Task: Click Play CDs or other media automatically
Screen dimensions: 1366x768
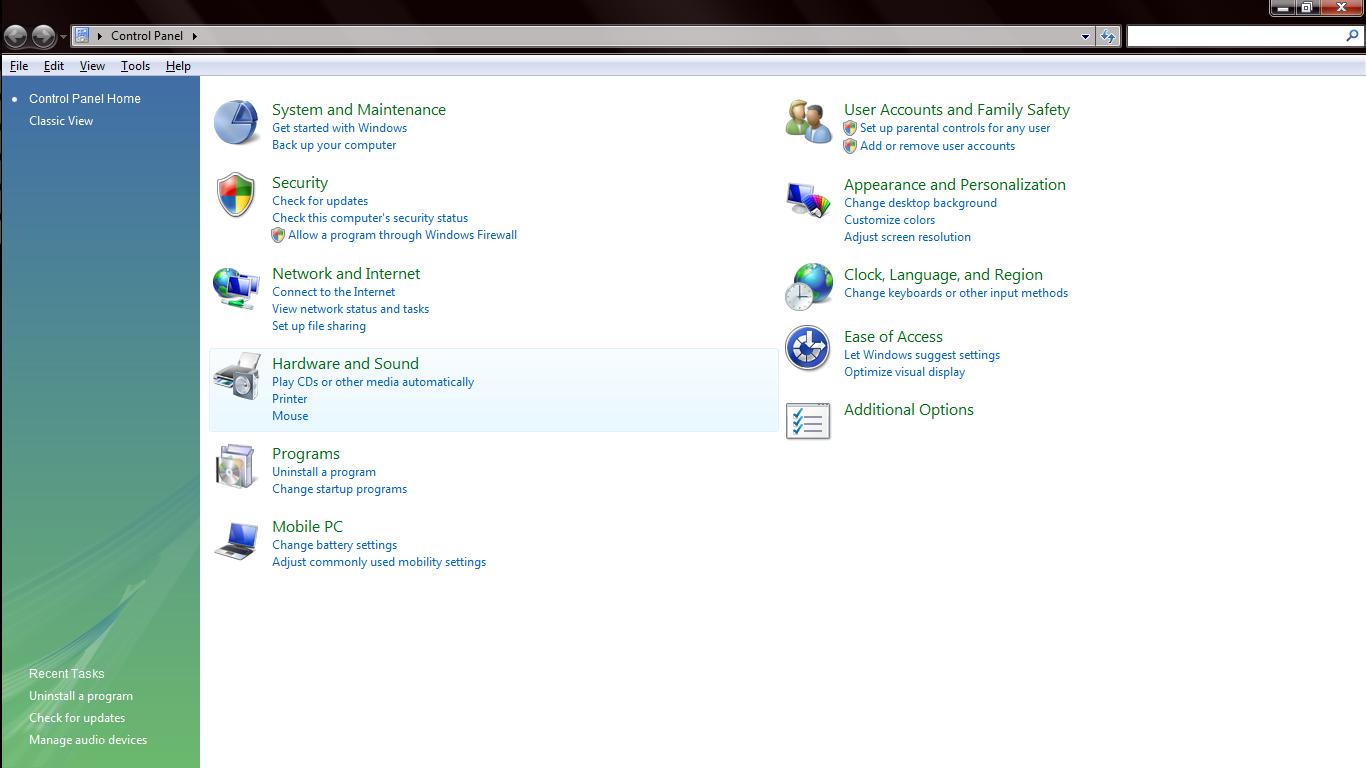Action: pos(373,382)
